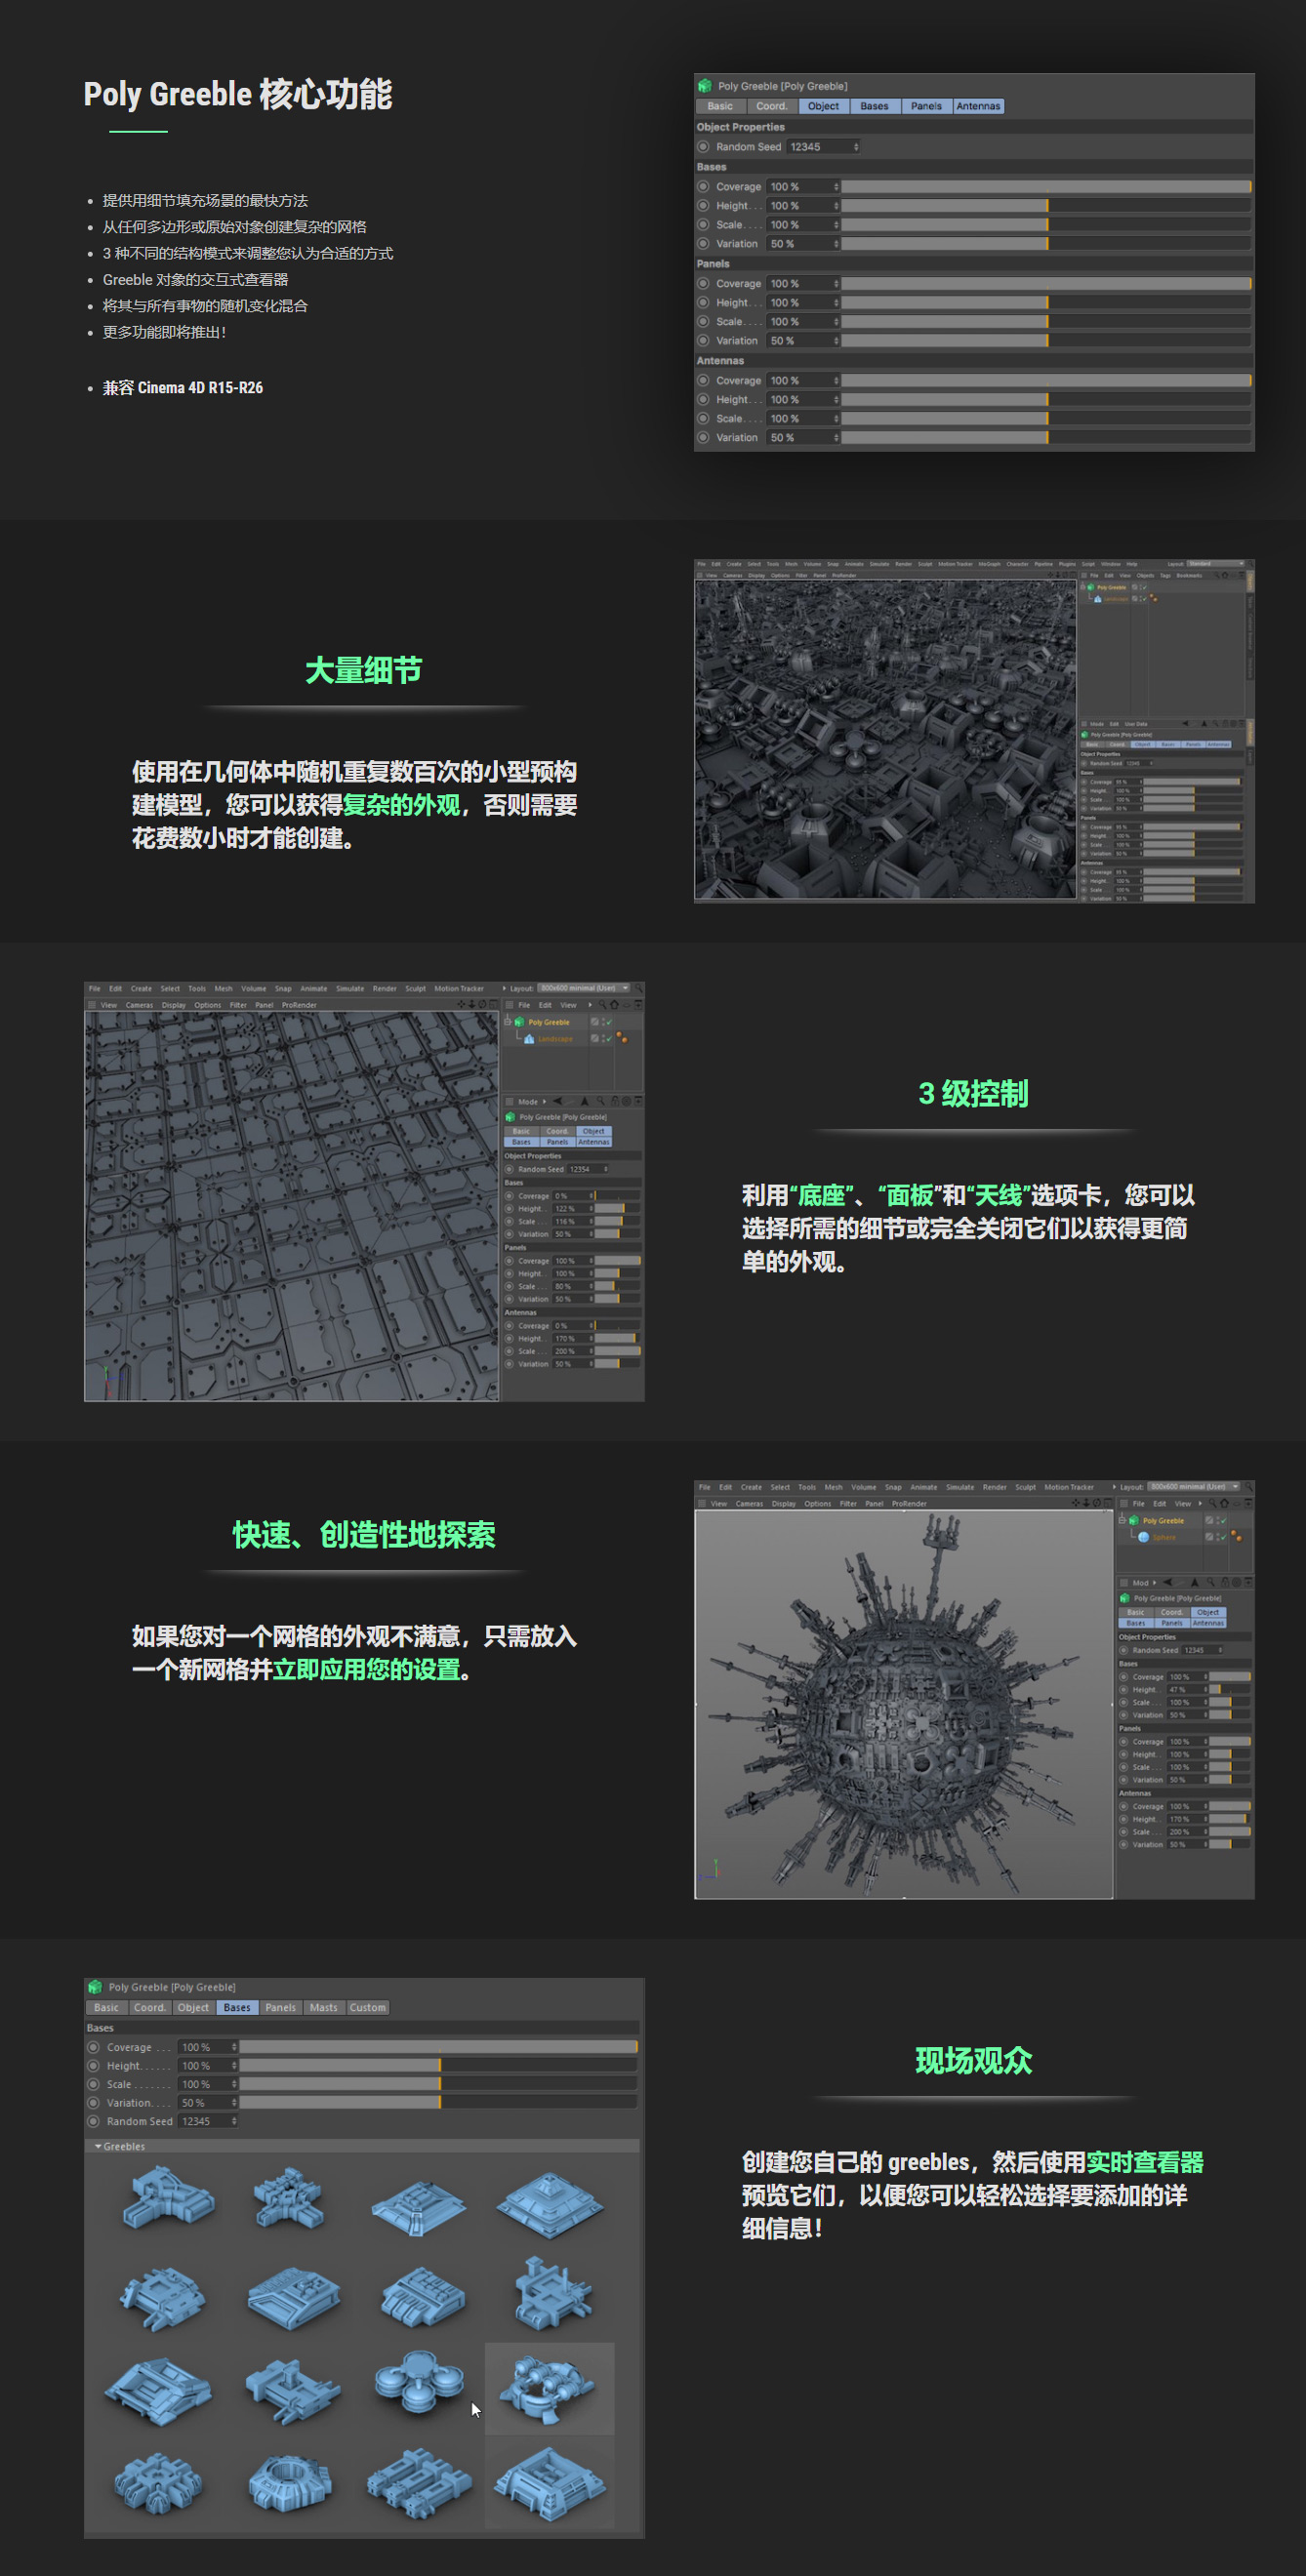Open Mode menu in Landscape scene attribute manager

528,1101
